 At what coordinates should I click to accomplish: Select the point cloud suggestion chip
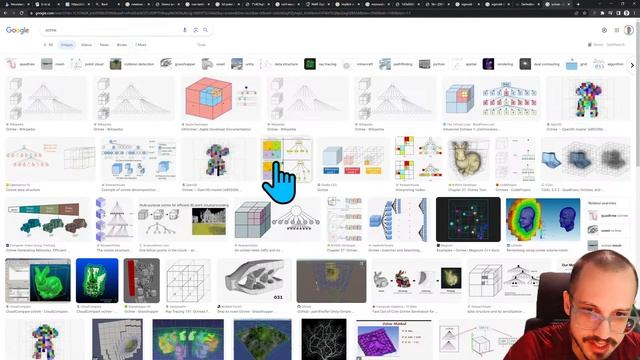click(x=87, y=64)
